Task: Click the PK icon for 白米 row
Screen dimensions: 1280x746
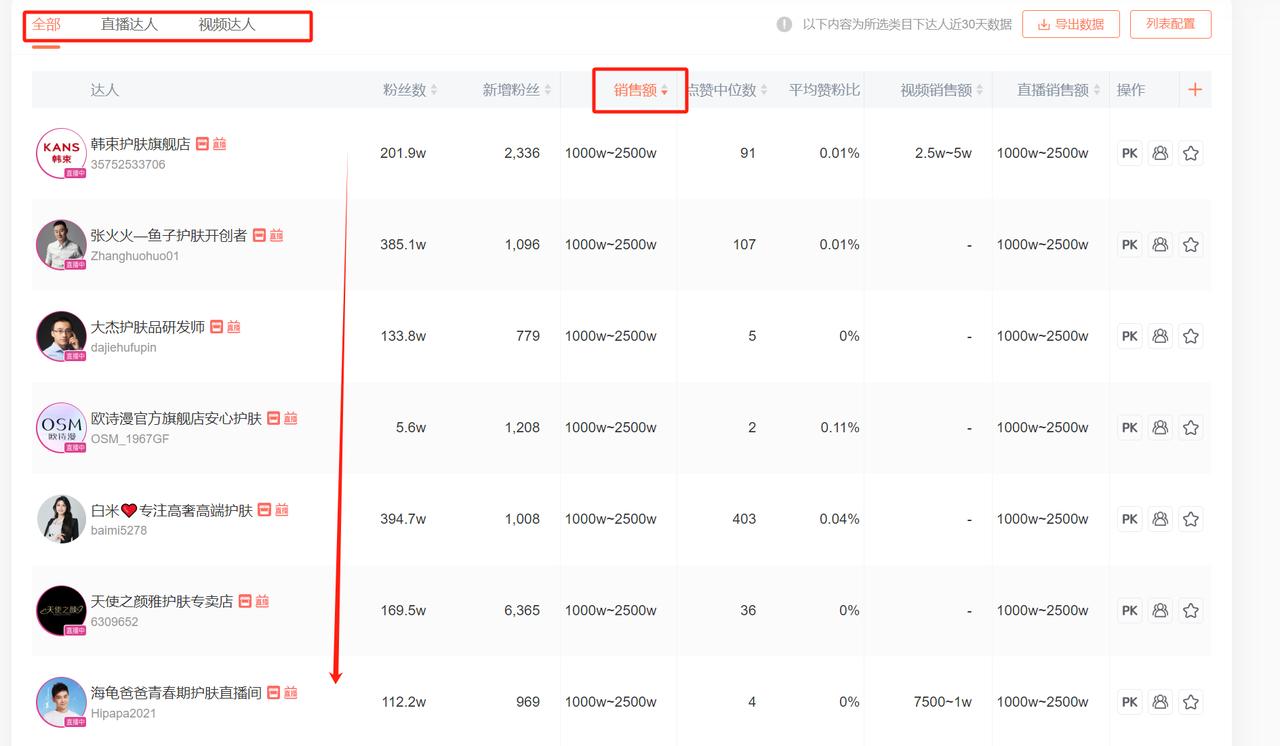Action: point(1129,519)
